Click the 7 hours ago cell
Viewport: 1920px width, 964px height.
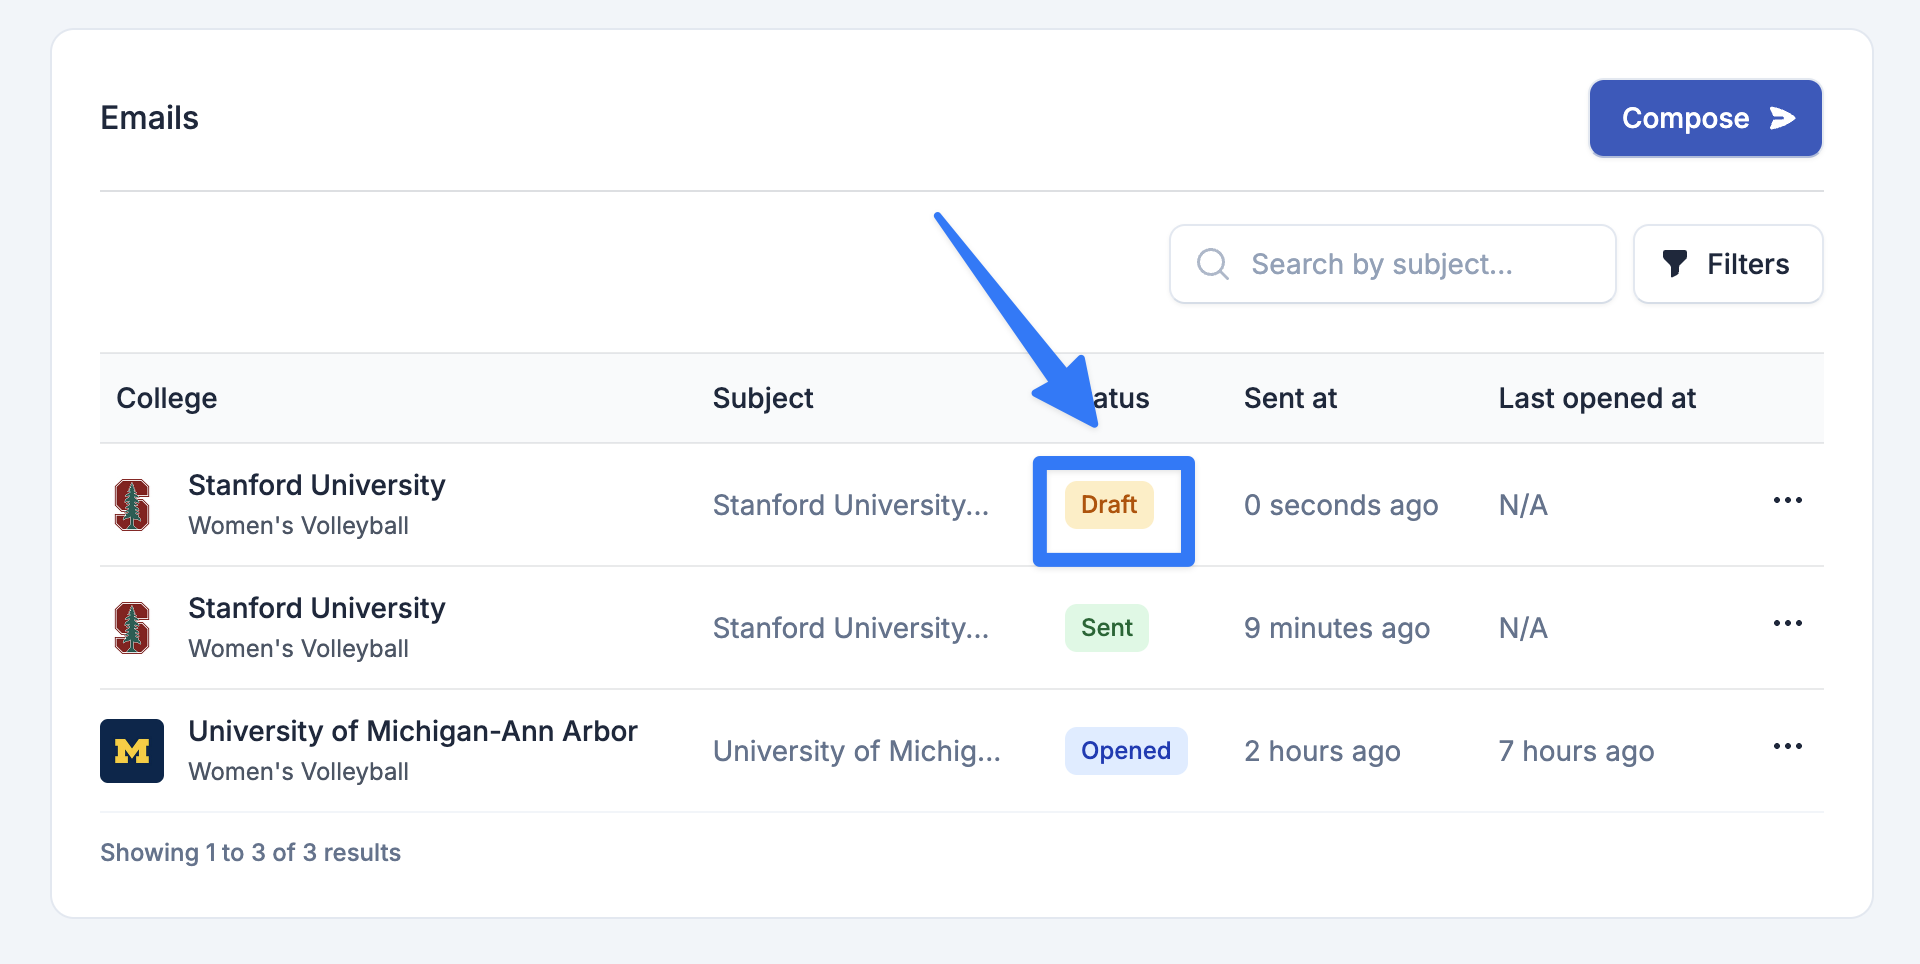[x=1576, y=751]
